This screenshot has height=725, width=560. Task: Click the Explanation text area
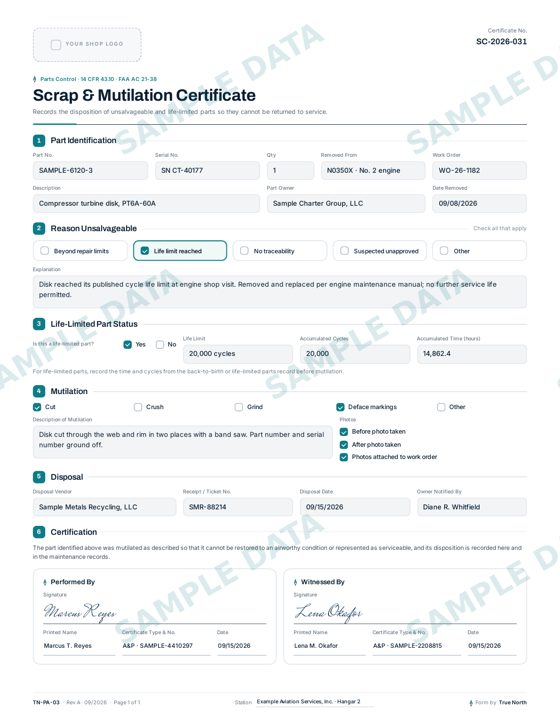[280, 291]
